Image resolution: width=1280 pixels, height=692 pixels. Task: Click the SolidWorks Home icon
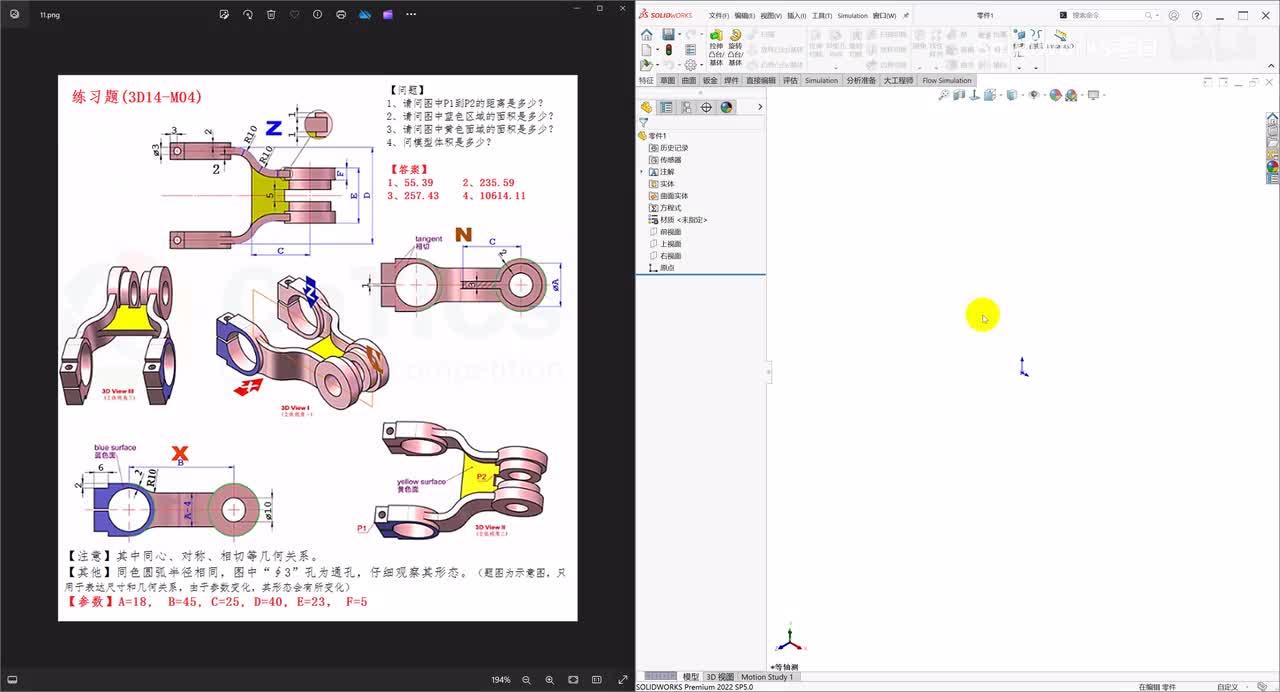(x=647, y=34)
